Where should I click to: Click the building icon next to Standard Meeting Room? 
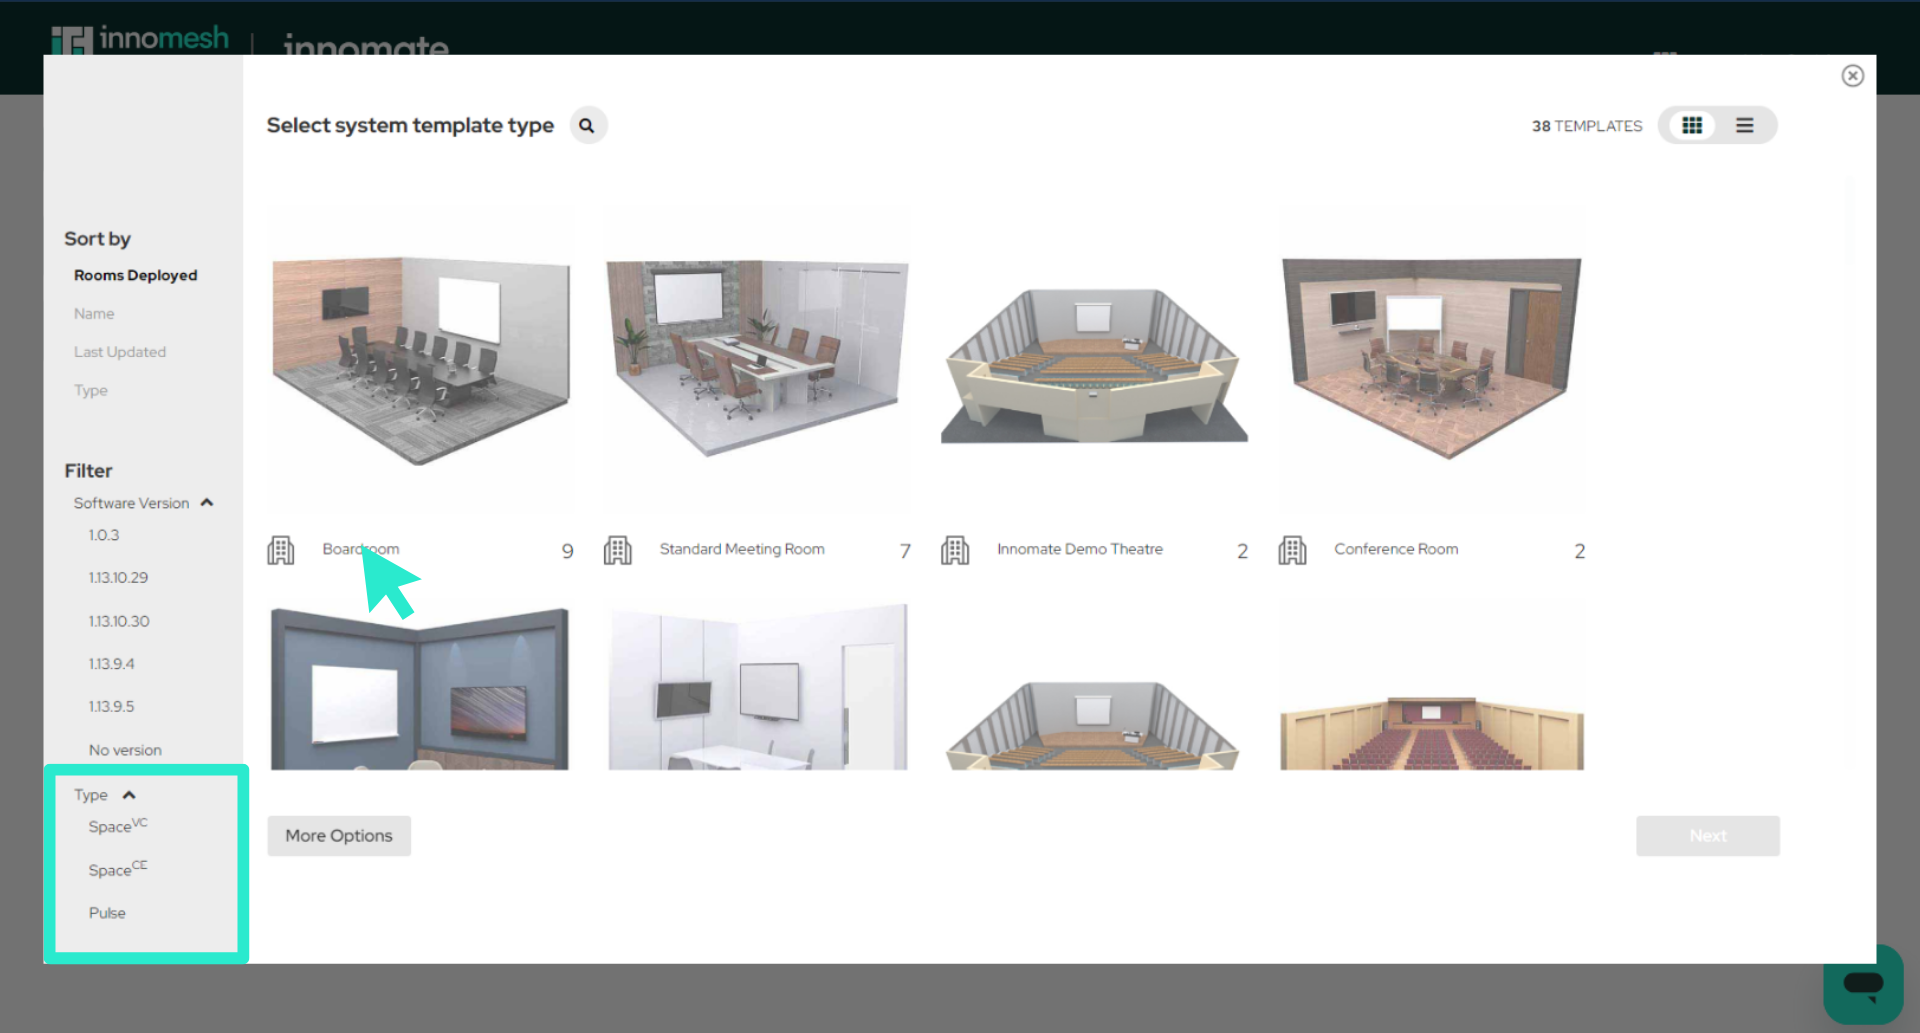coord(618,549)
